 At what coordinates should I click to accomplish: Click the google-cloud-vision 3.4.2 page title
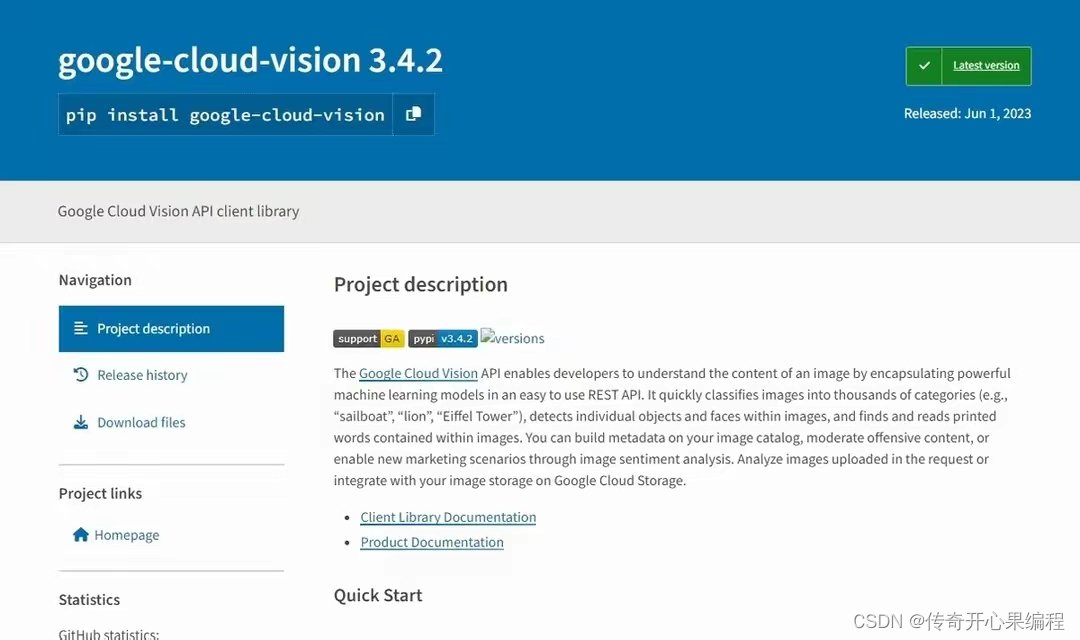point(250,60)
